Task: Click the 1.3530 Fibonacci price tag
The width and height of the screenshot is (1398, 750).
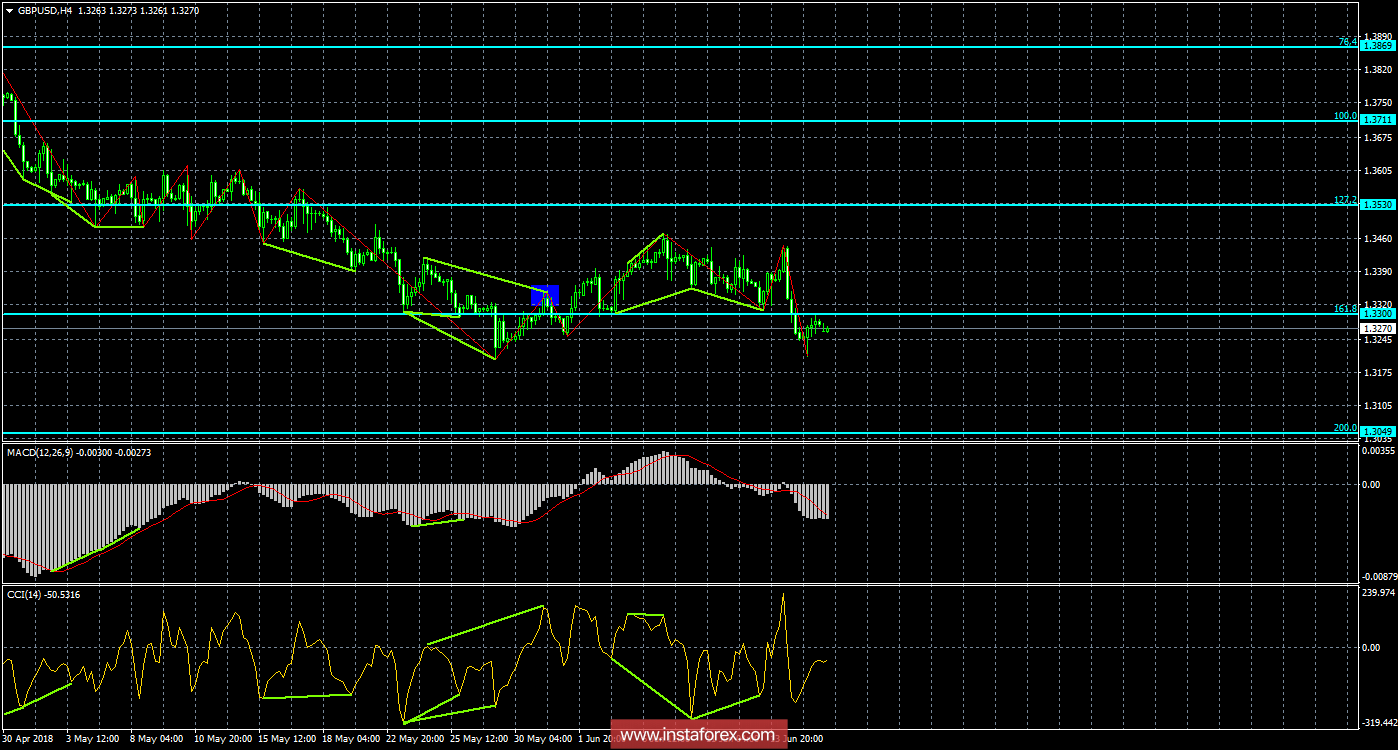Action: (x=1378, y=204)
